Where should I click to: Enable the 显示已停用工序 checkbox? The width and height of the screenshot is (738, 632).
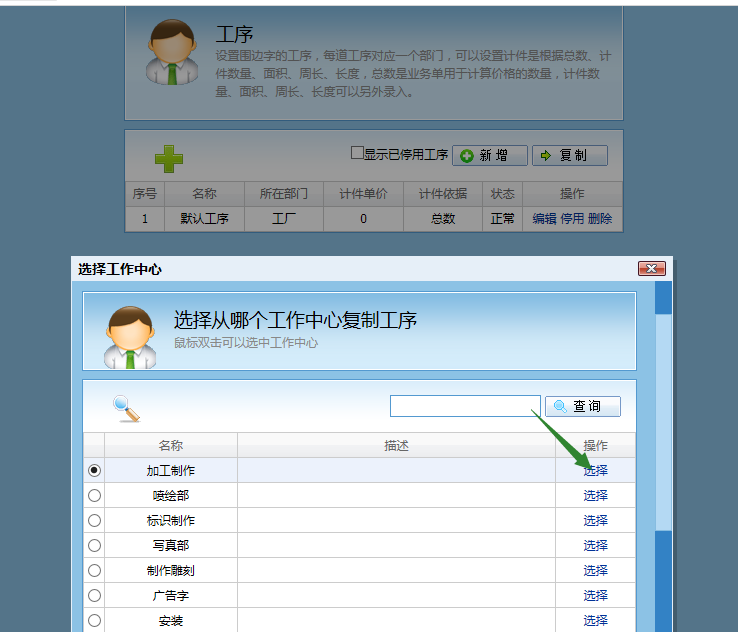point(357,154)
